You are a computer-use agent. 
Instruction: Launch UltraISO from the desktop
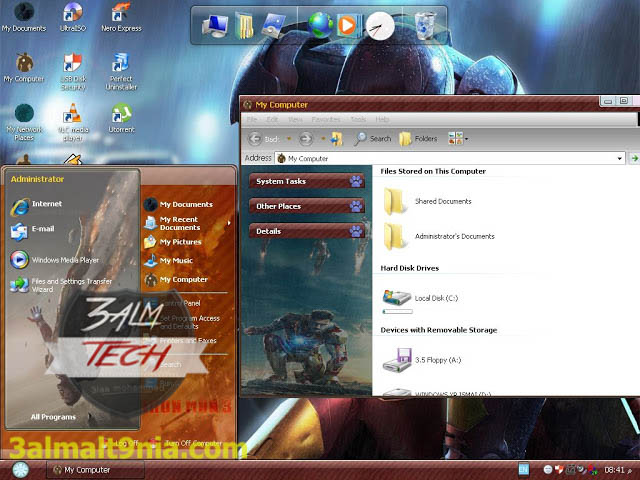pyautogui.click(x=73, y=17)
